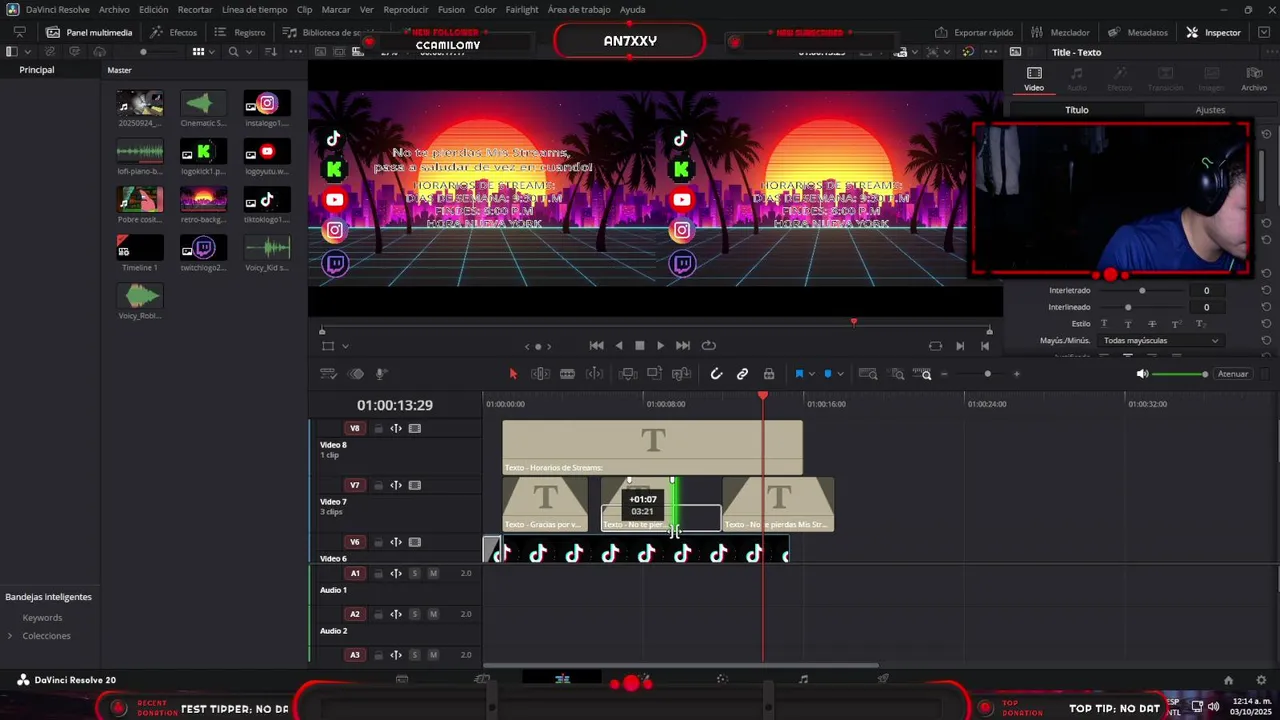
Task: Toggle Panel multimedia panel
Action: (89, 32)
